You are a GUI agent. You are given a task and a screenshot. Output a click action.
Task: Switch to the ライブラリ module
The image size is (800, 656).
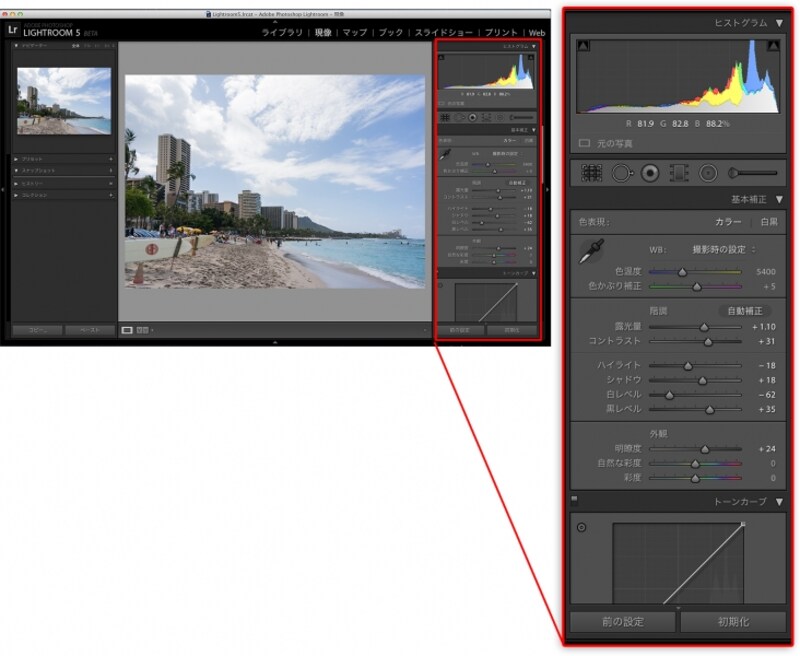[282, 33]
